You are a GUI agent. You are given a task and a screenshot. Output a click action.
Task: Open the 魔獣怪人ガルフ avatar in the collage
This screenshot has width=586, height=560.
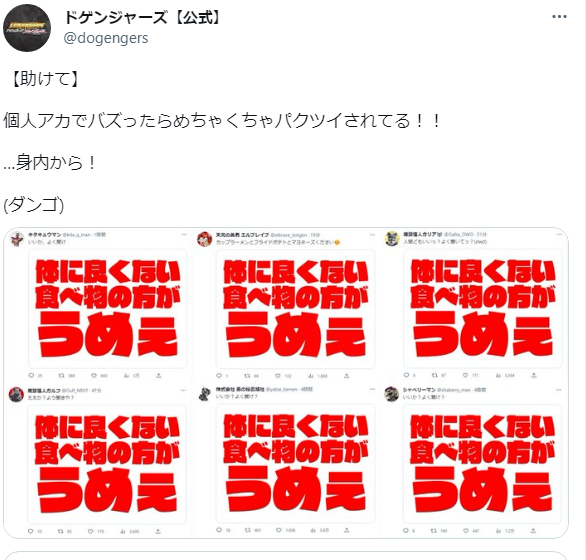click(x=16, y=395)
